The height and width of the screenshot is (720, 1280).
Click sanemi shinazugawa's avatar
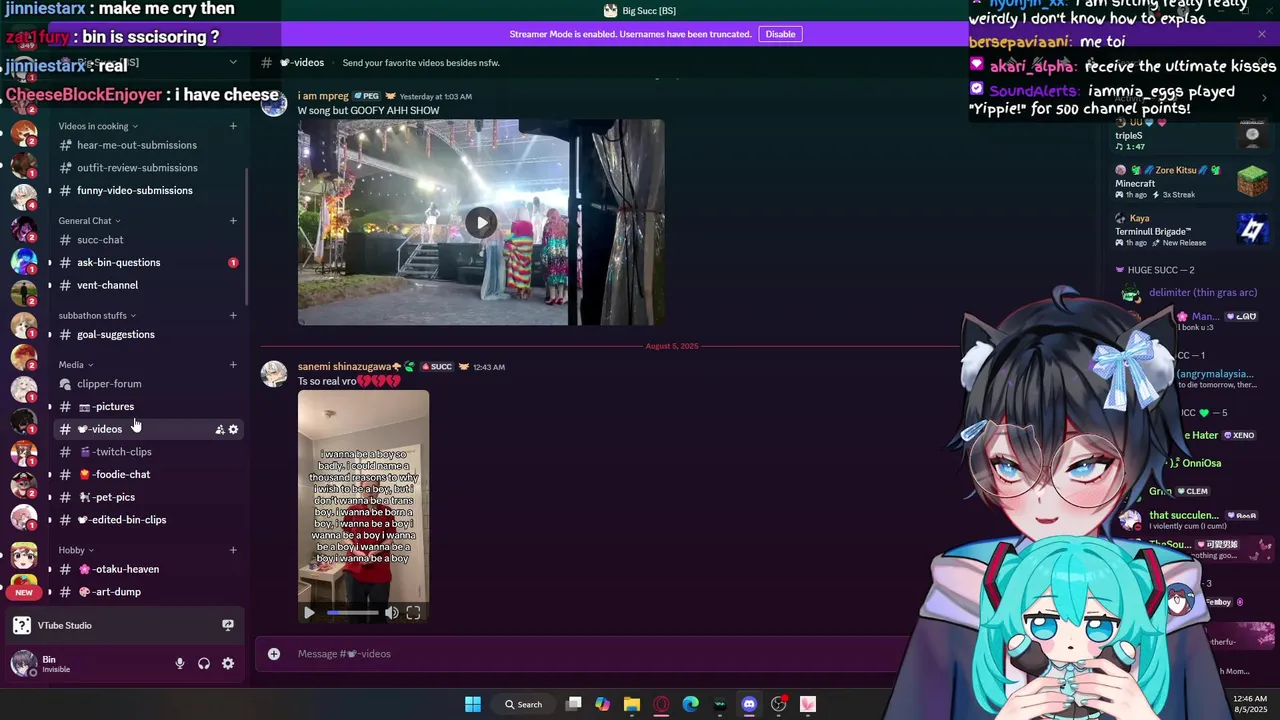point(274,374)
